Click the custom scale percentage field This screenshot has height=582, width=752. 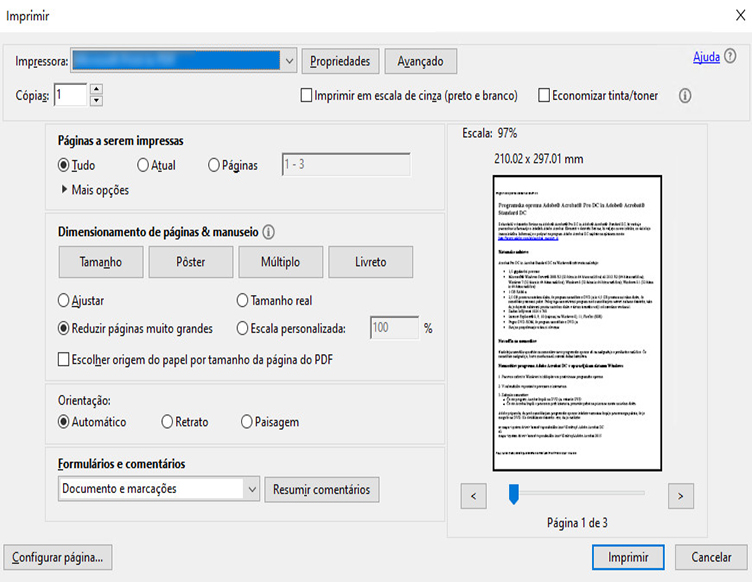pyautogui.click(x=394, y=327)
